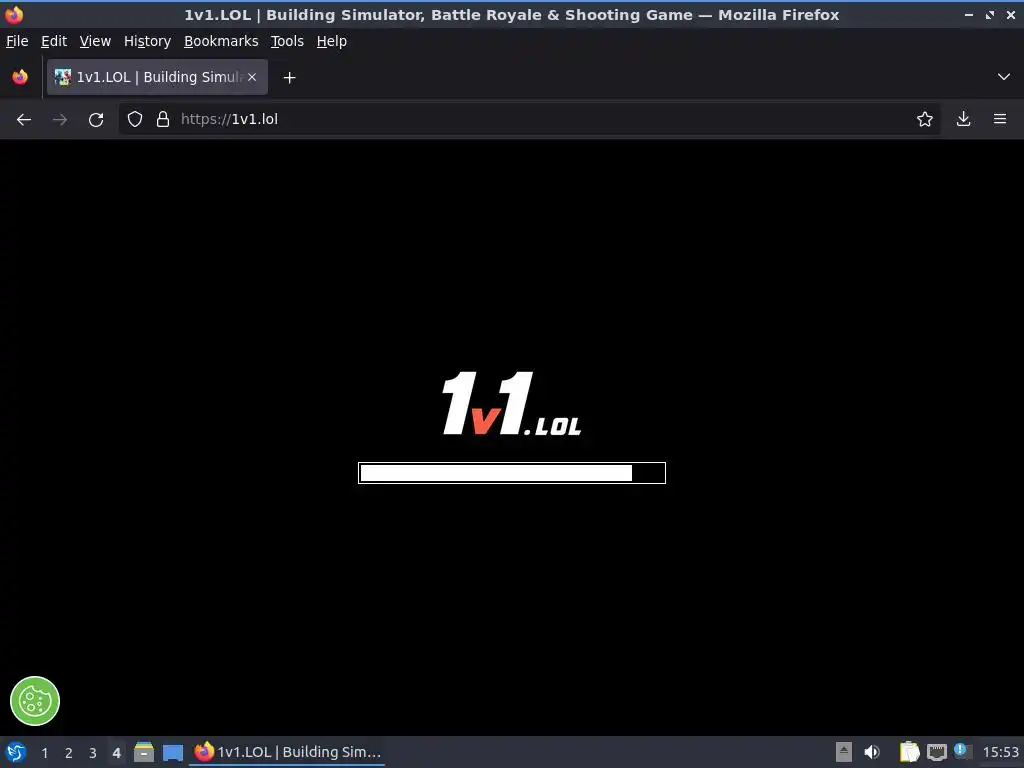Open the removable media tray icon
The image size is (1024, 768).
click(x=844, y=752)
